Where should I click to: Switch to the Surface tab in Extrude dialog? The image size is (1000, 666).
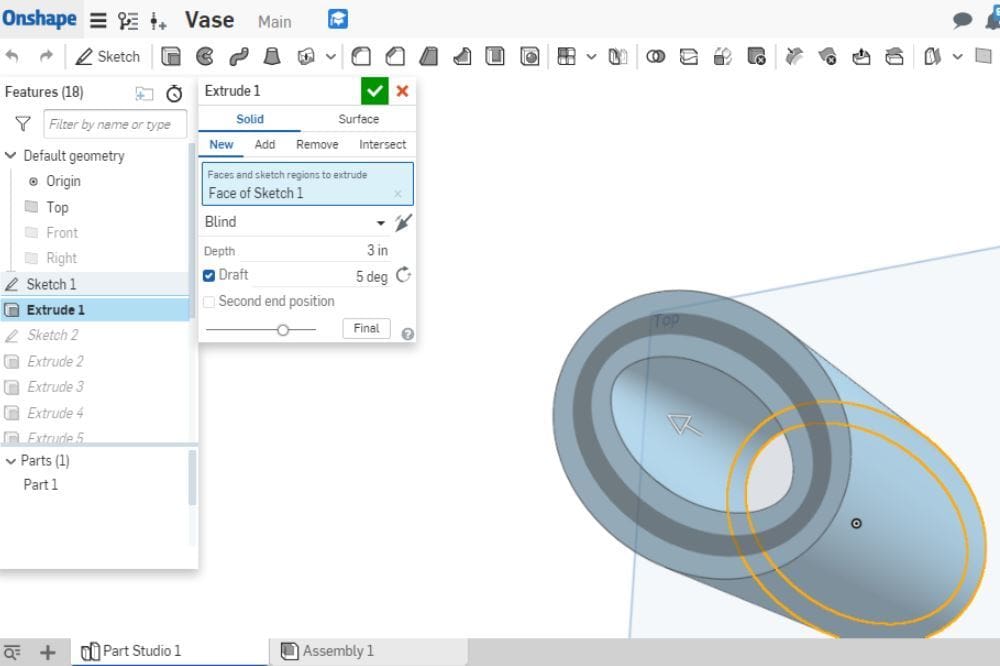[x=357, y=118]
